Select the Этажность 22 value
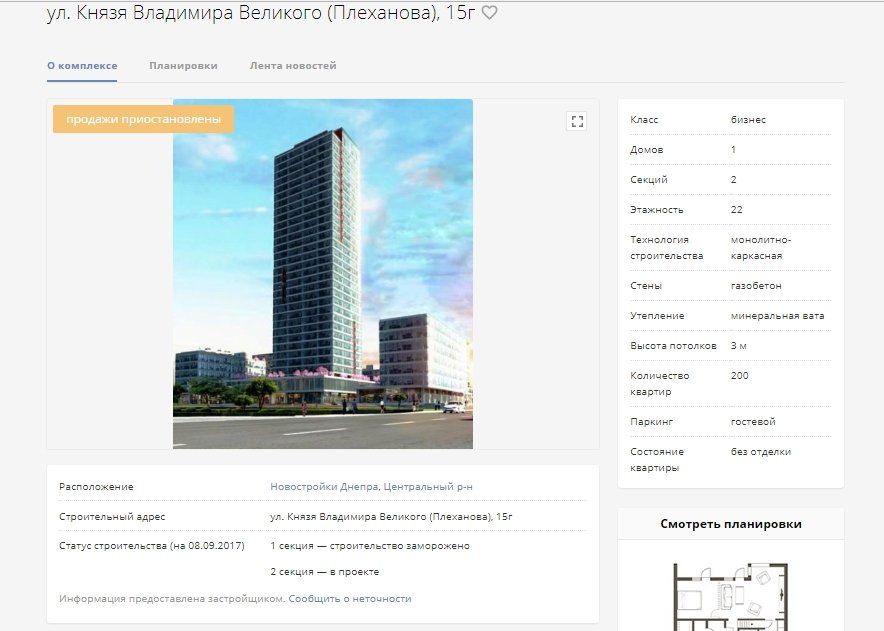This screenshot has height=631, width=884. click(x=737, y=210)
